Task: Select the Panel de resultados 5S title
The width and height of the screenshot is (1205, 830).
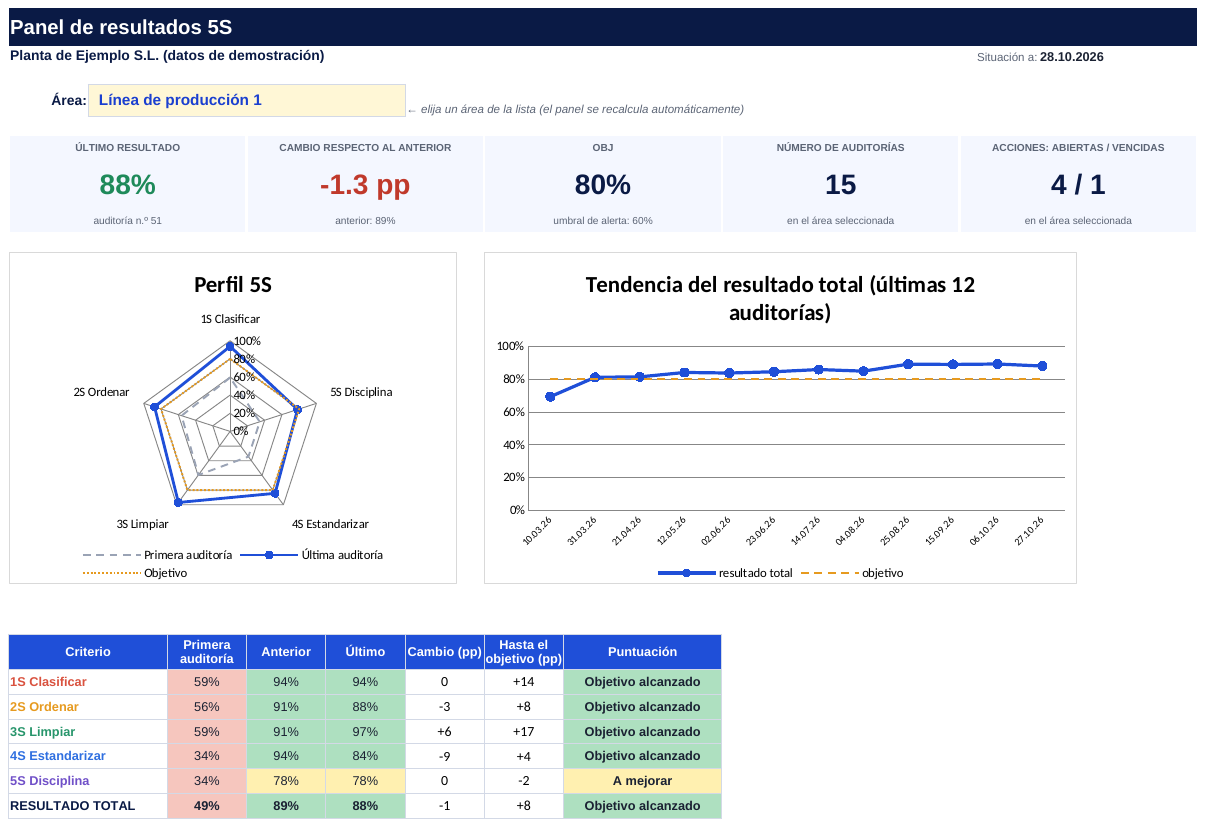Action: click(x=121, y=28)
